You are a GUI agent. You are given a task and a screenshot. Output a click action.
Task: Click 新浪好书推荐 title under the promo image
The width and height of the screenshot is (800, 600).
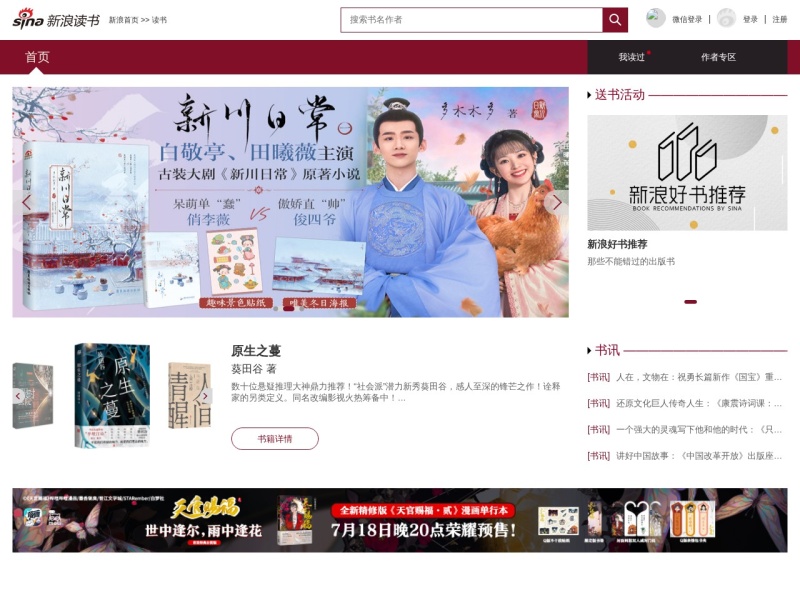point(617,244)
